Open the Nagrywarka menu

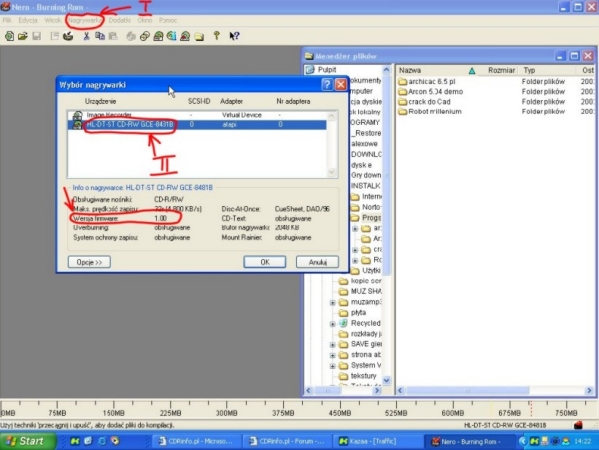point(84,20)
